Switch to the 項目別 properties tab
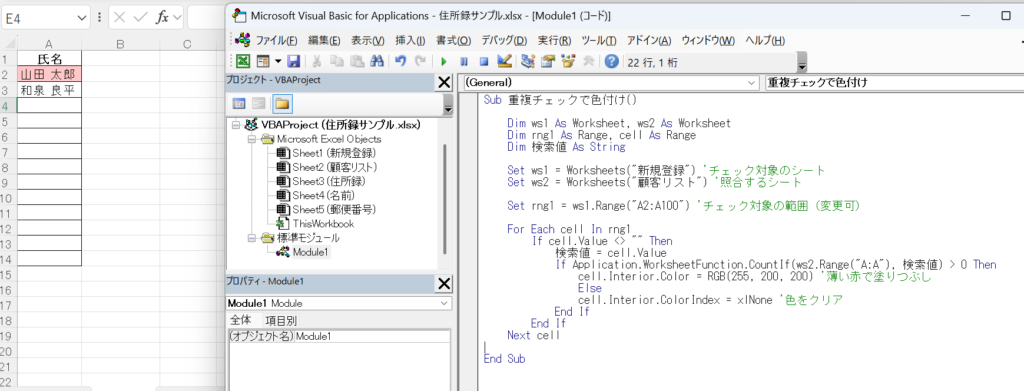1024x391 pixels. (280, 321)
